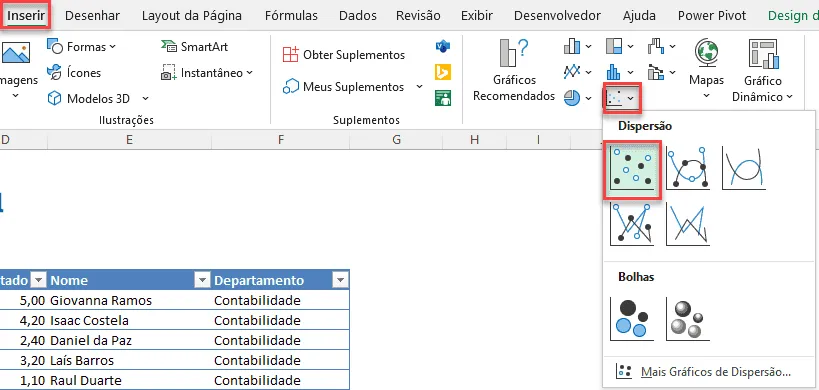The image size is (819, 390).
Task: Choose scatter with smooth lines and markers
Action: [x=688, y=168]
